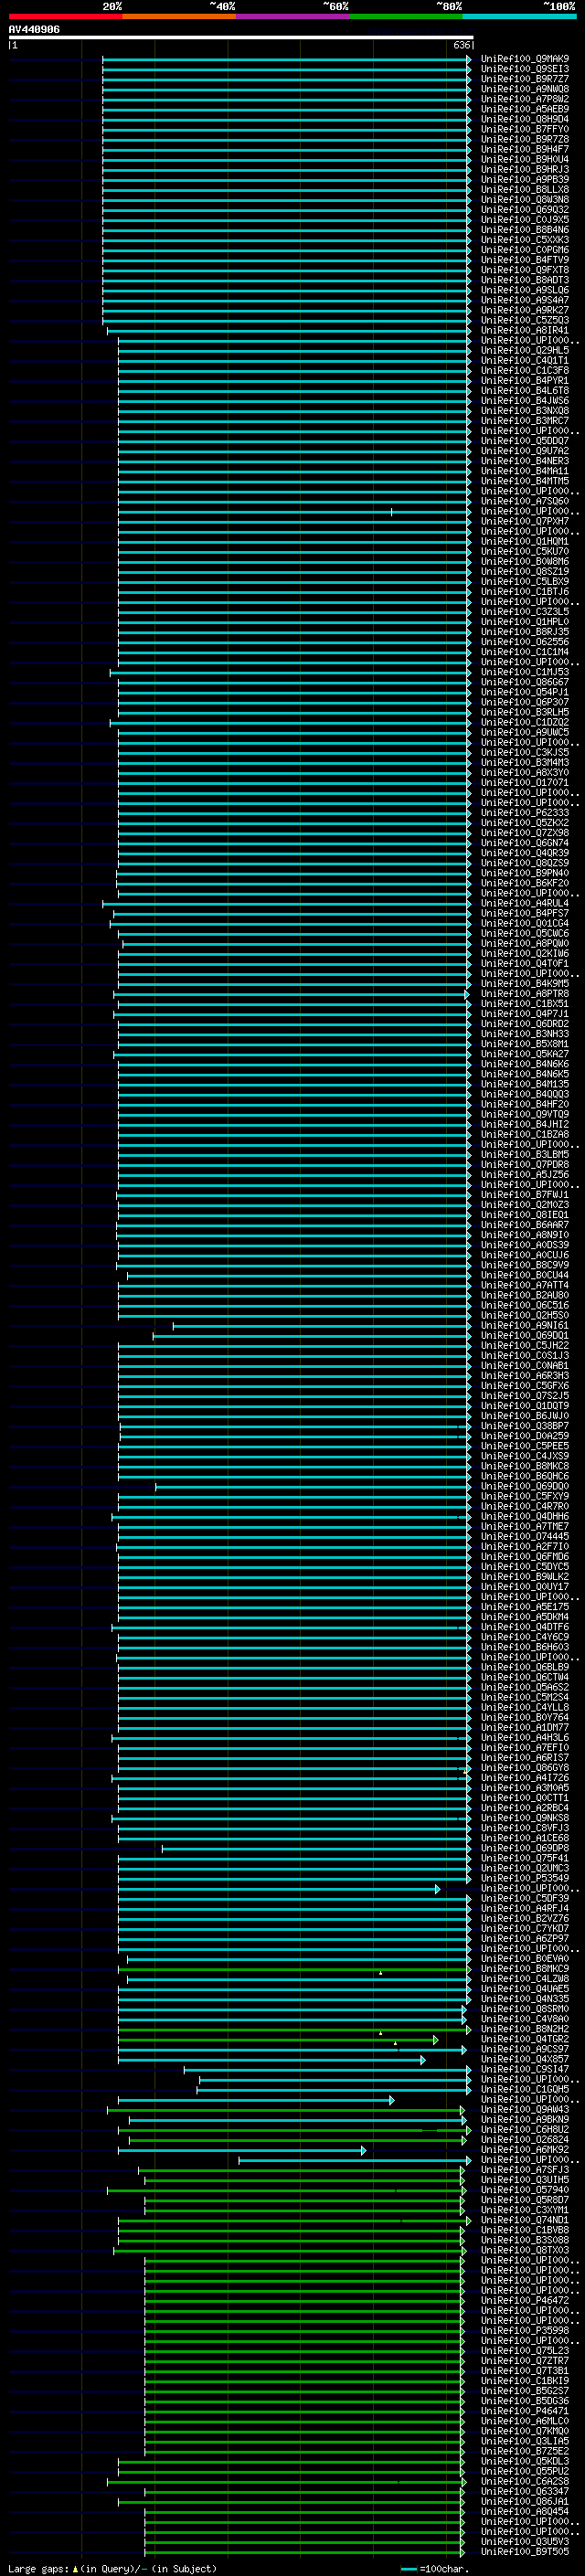Open hit UniRef100_Q3U5V3
Image resolution: width=585 pixels, height=2576 pixels.
(525, 2541)
